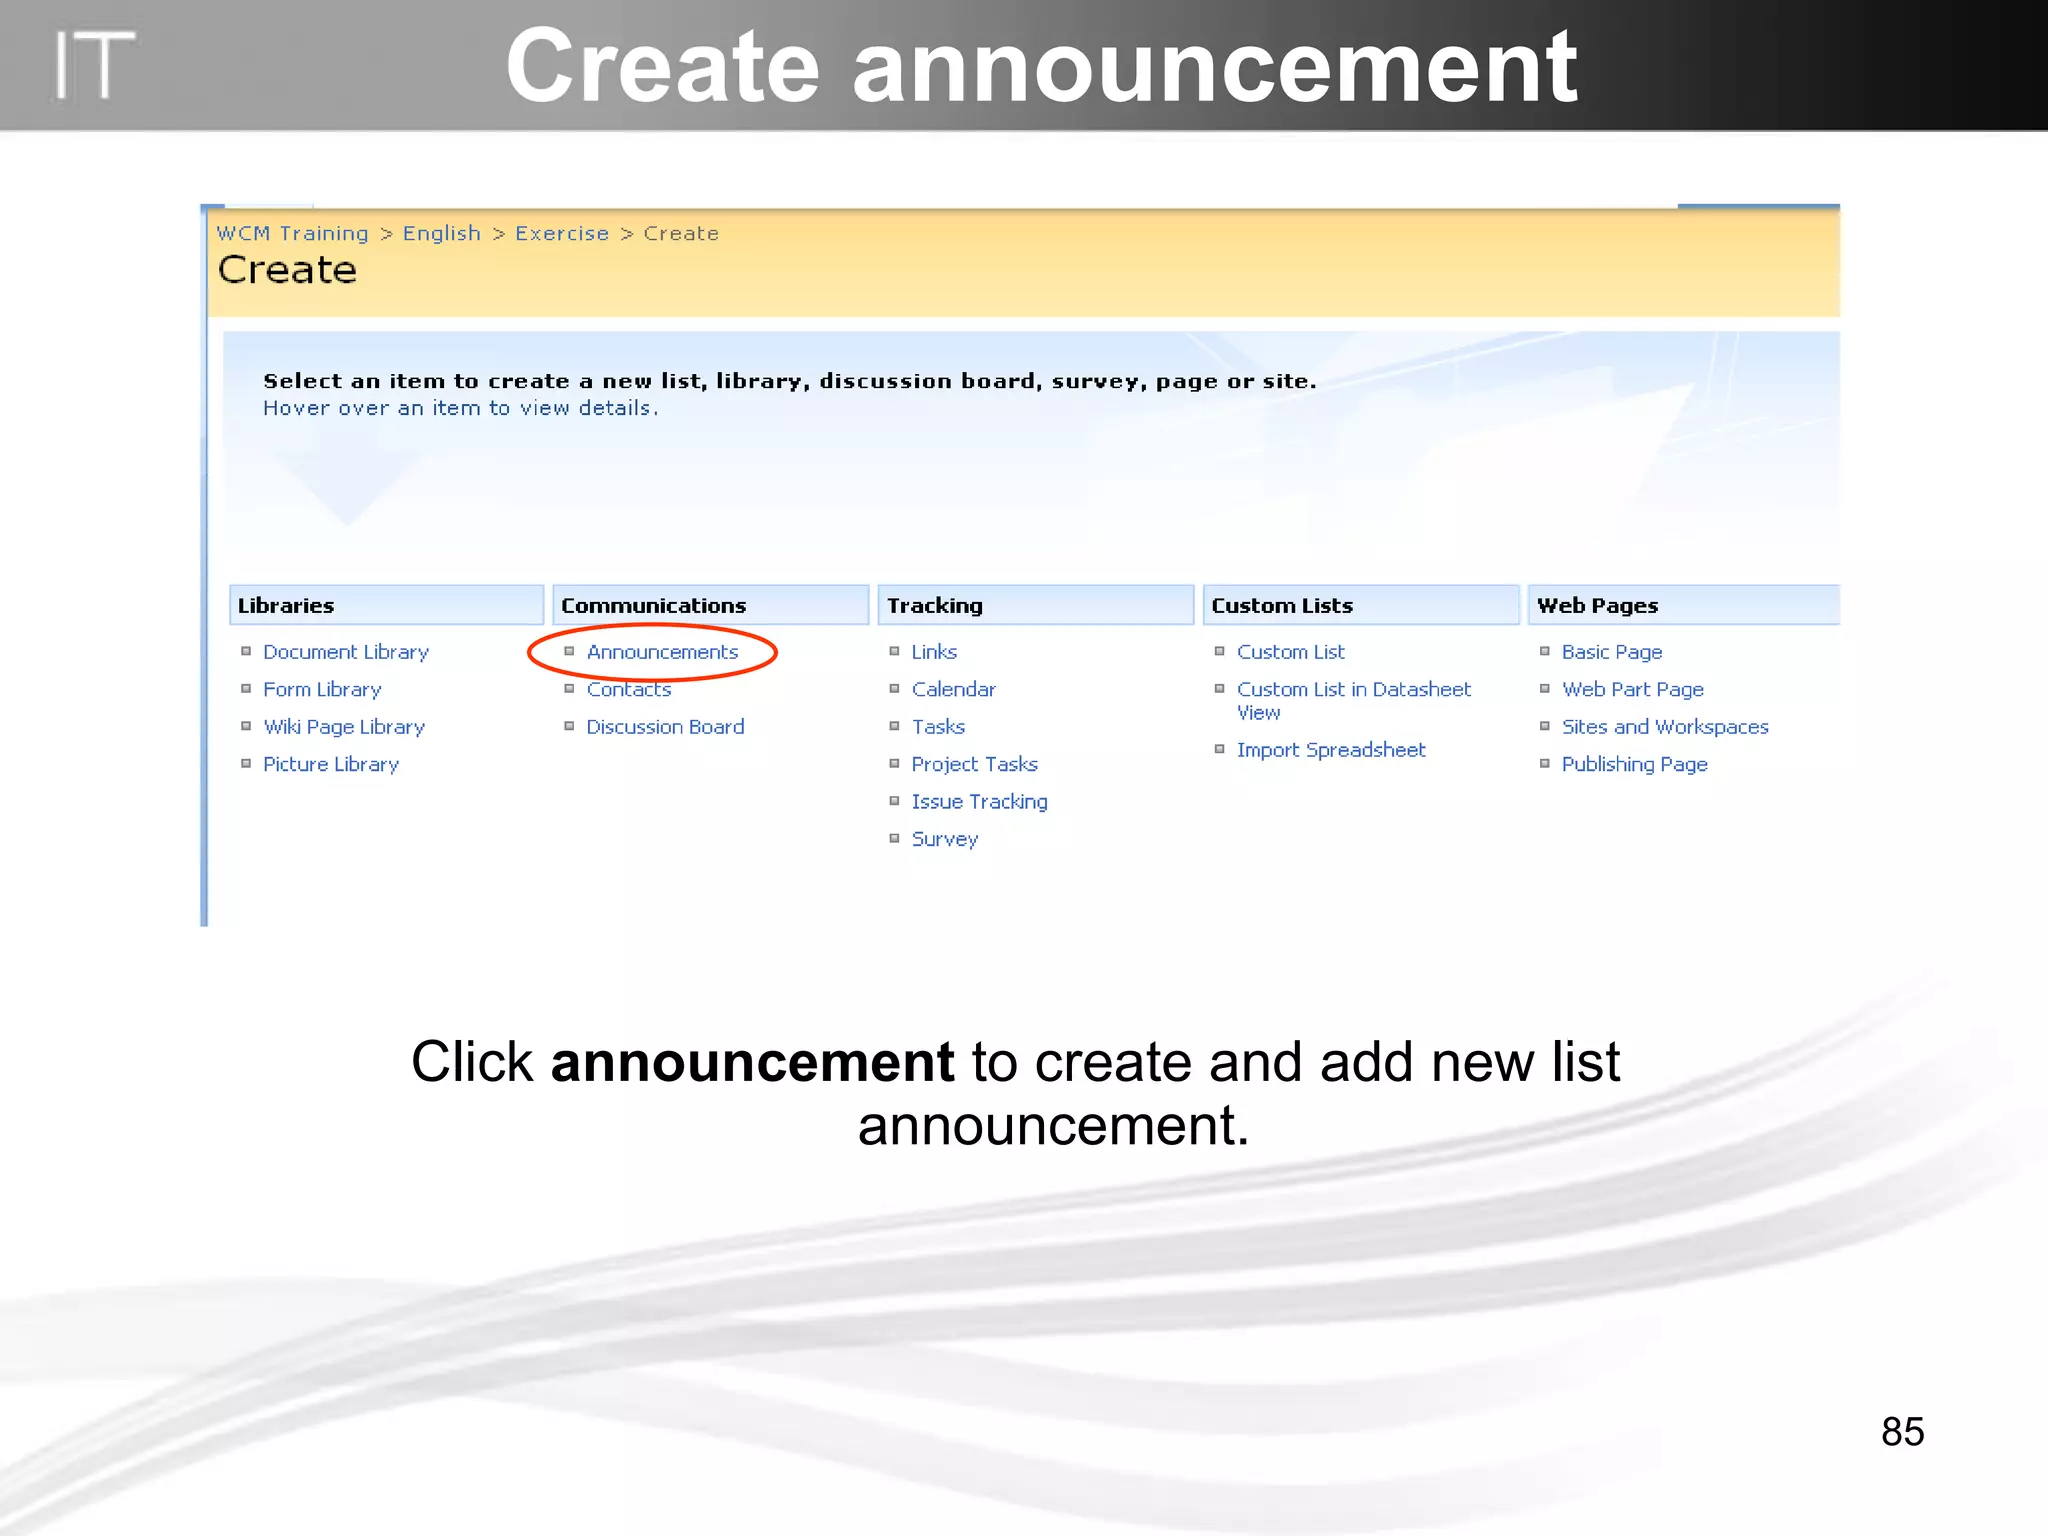
Task: Click the bullet icon beside Publishing Page
Action: click(x=1545, y=763)
